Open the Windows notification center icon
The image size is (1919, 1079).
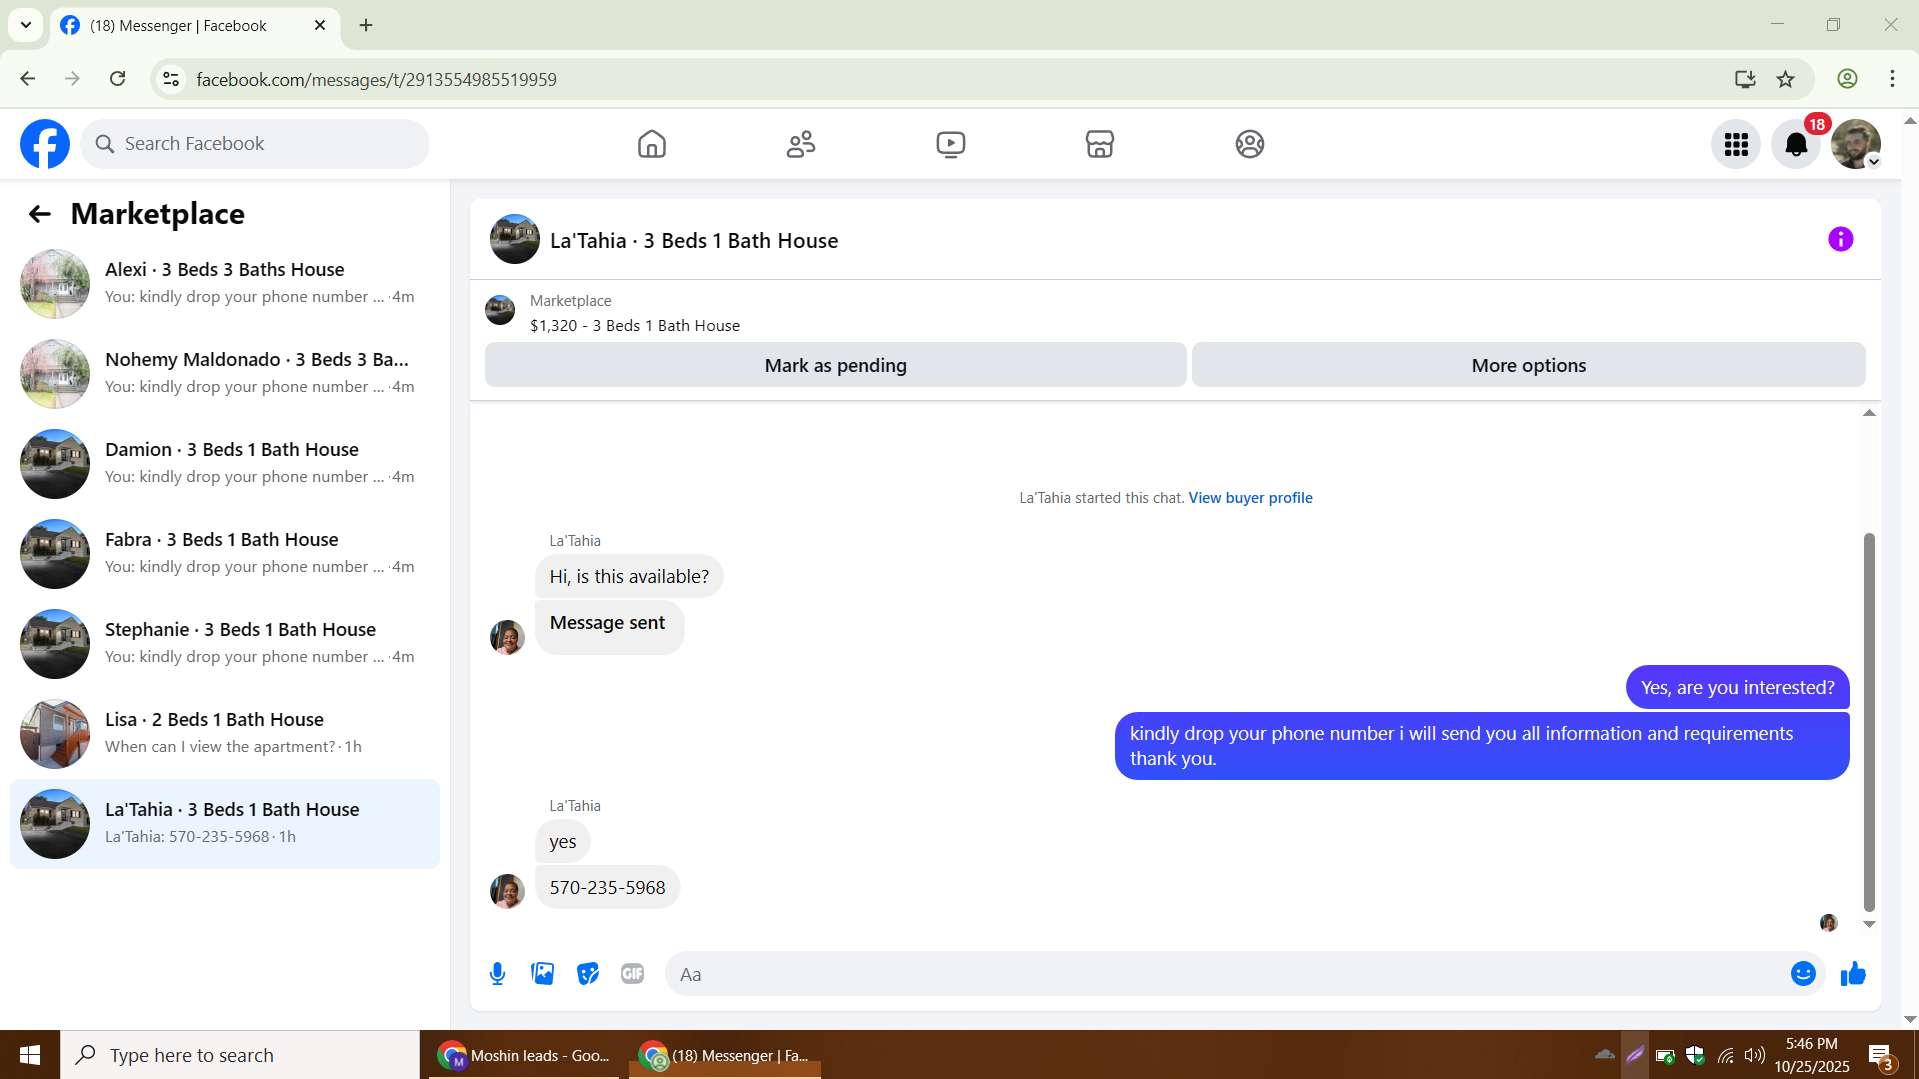click(1880, 1055)
